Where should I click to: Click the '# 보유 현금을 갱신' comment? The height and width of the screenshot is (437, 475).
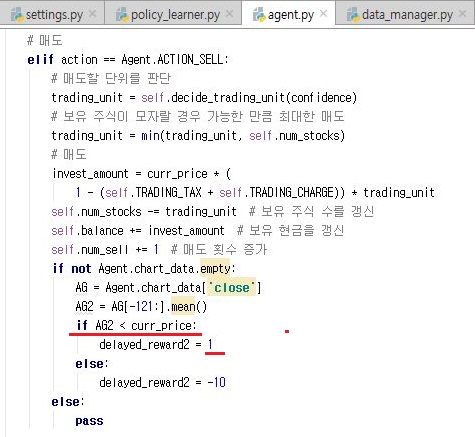pyautogui.click(x=290, y=230)
